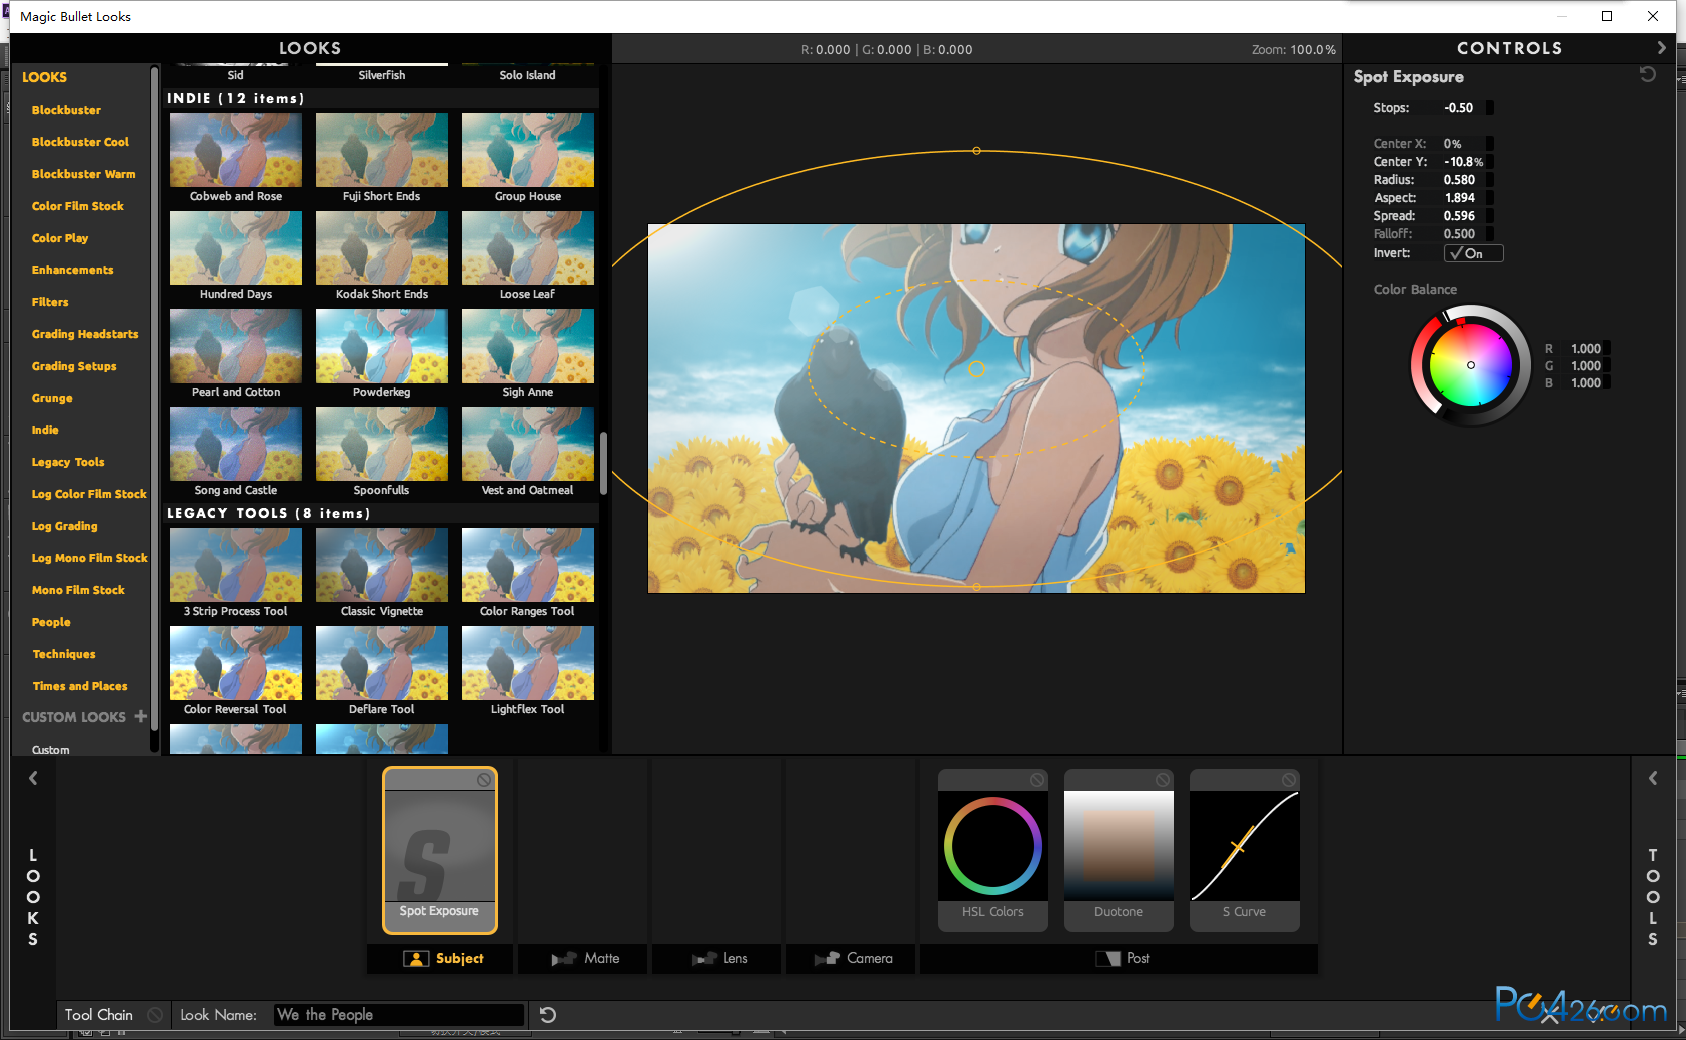Switch to the Camera section
This screenshot has width=1686, height=1040.
[x=851, y=958]
